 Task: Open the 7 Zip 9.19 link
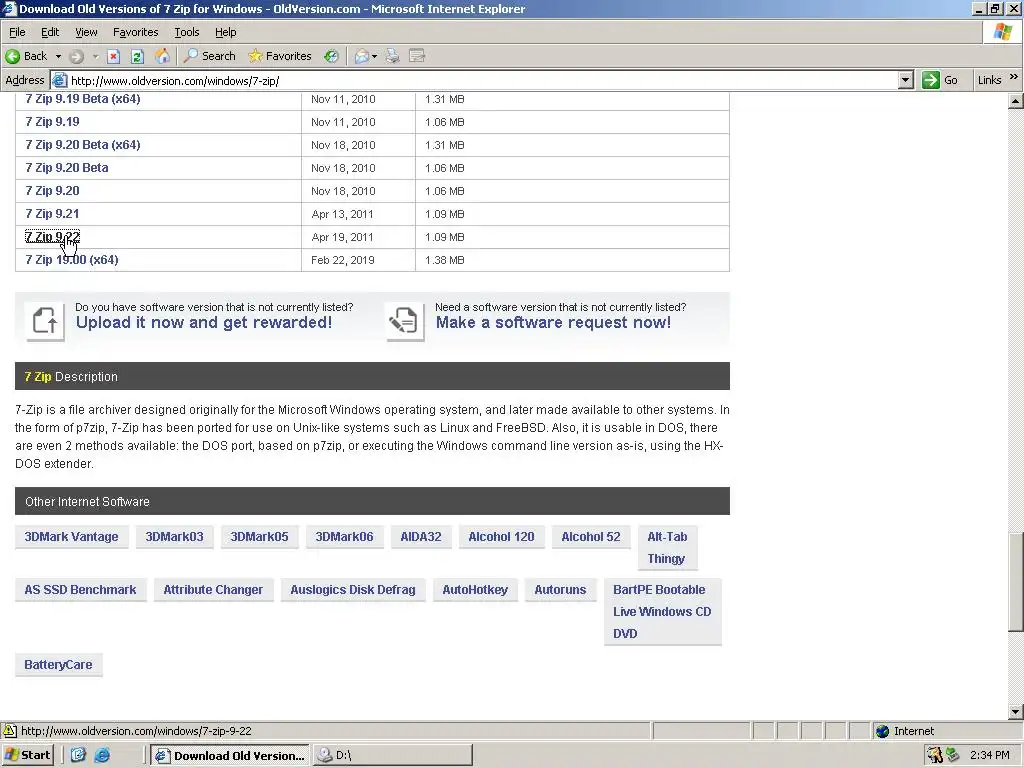pyautogui.click(x=52, y=121)
